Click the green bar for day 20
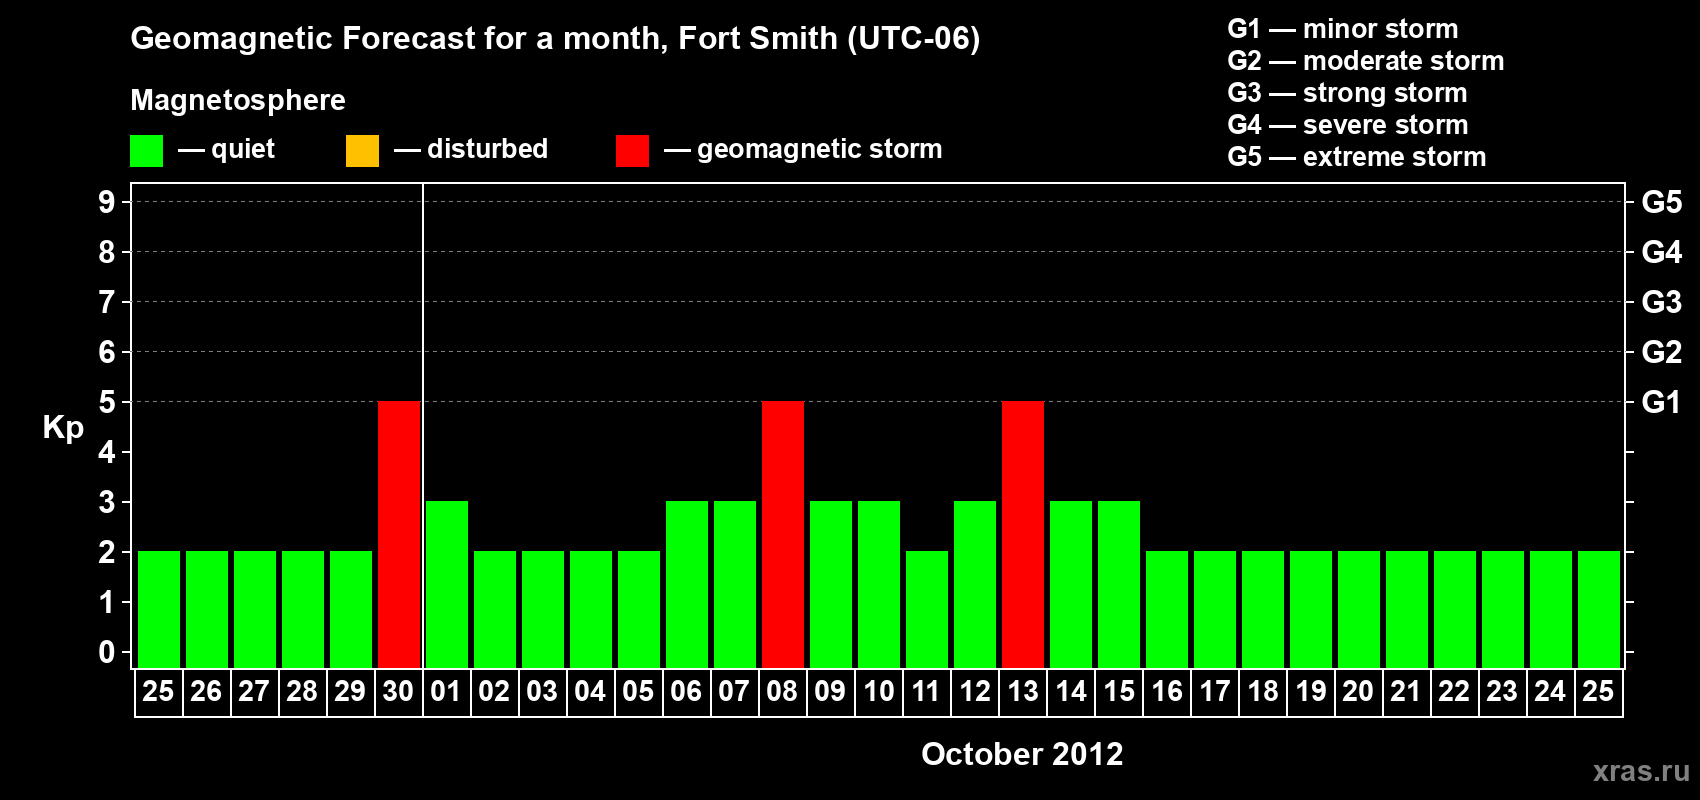1700x800 pixels. point(1359,609)
